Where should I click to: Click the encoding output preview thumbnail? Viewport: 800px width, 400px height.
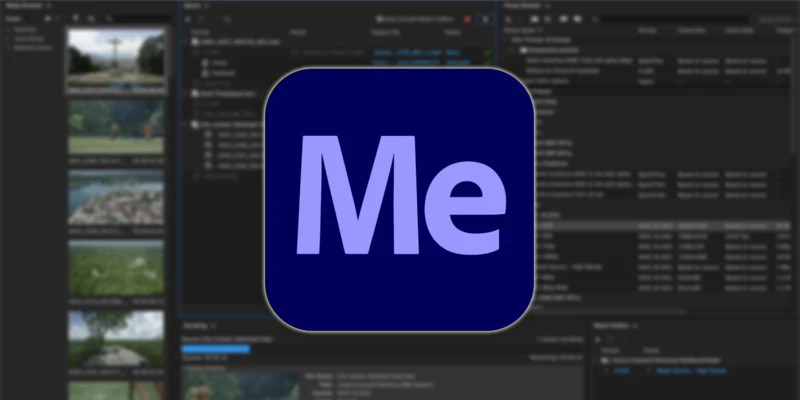point(242,386)
